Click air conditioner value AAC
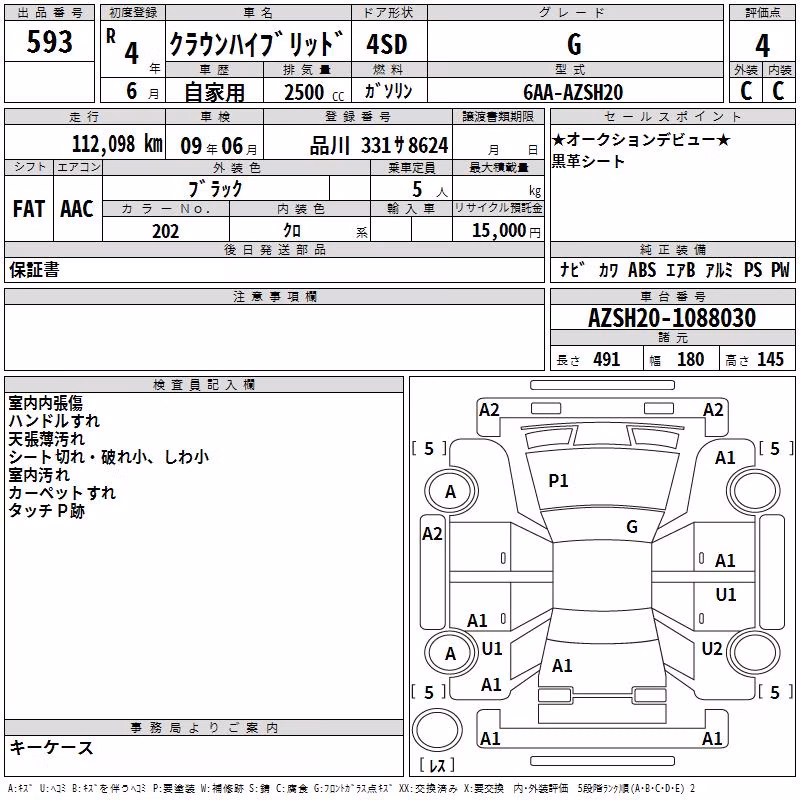This screenshot has width=800, height=800. pyautogui.click(x=77, y=209)
